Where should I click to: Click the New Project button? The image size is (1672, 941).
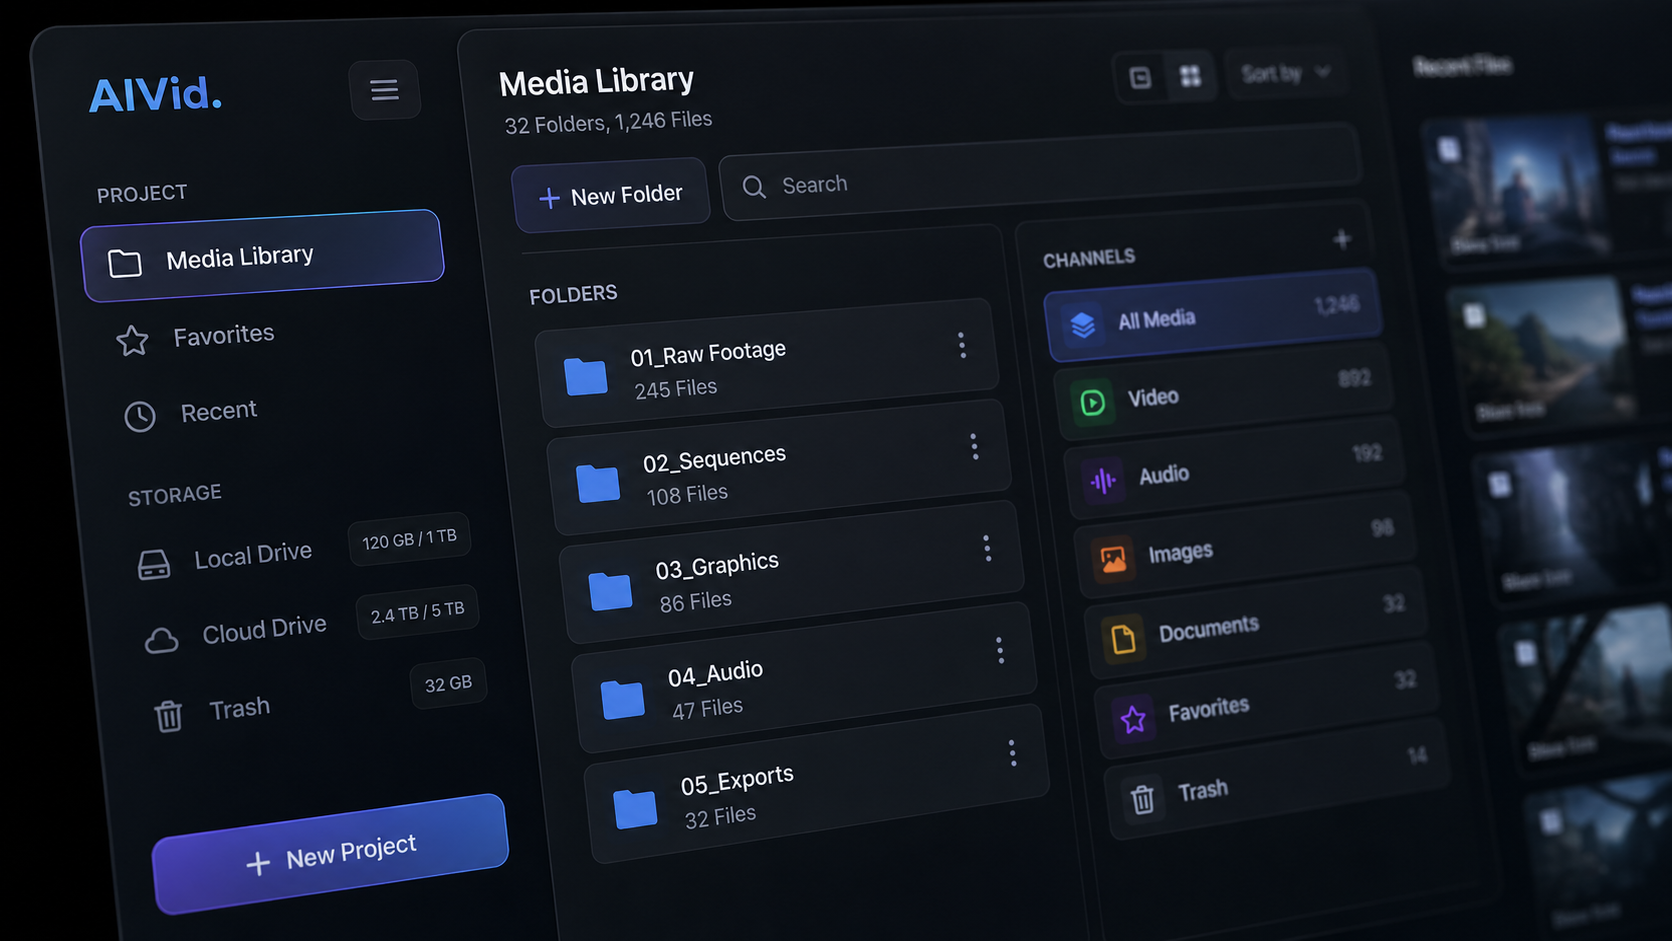coord(330,854)
